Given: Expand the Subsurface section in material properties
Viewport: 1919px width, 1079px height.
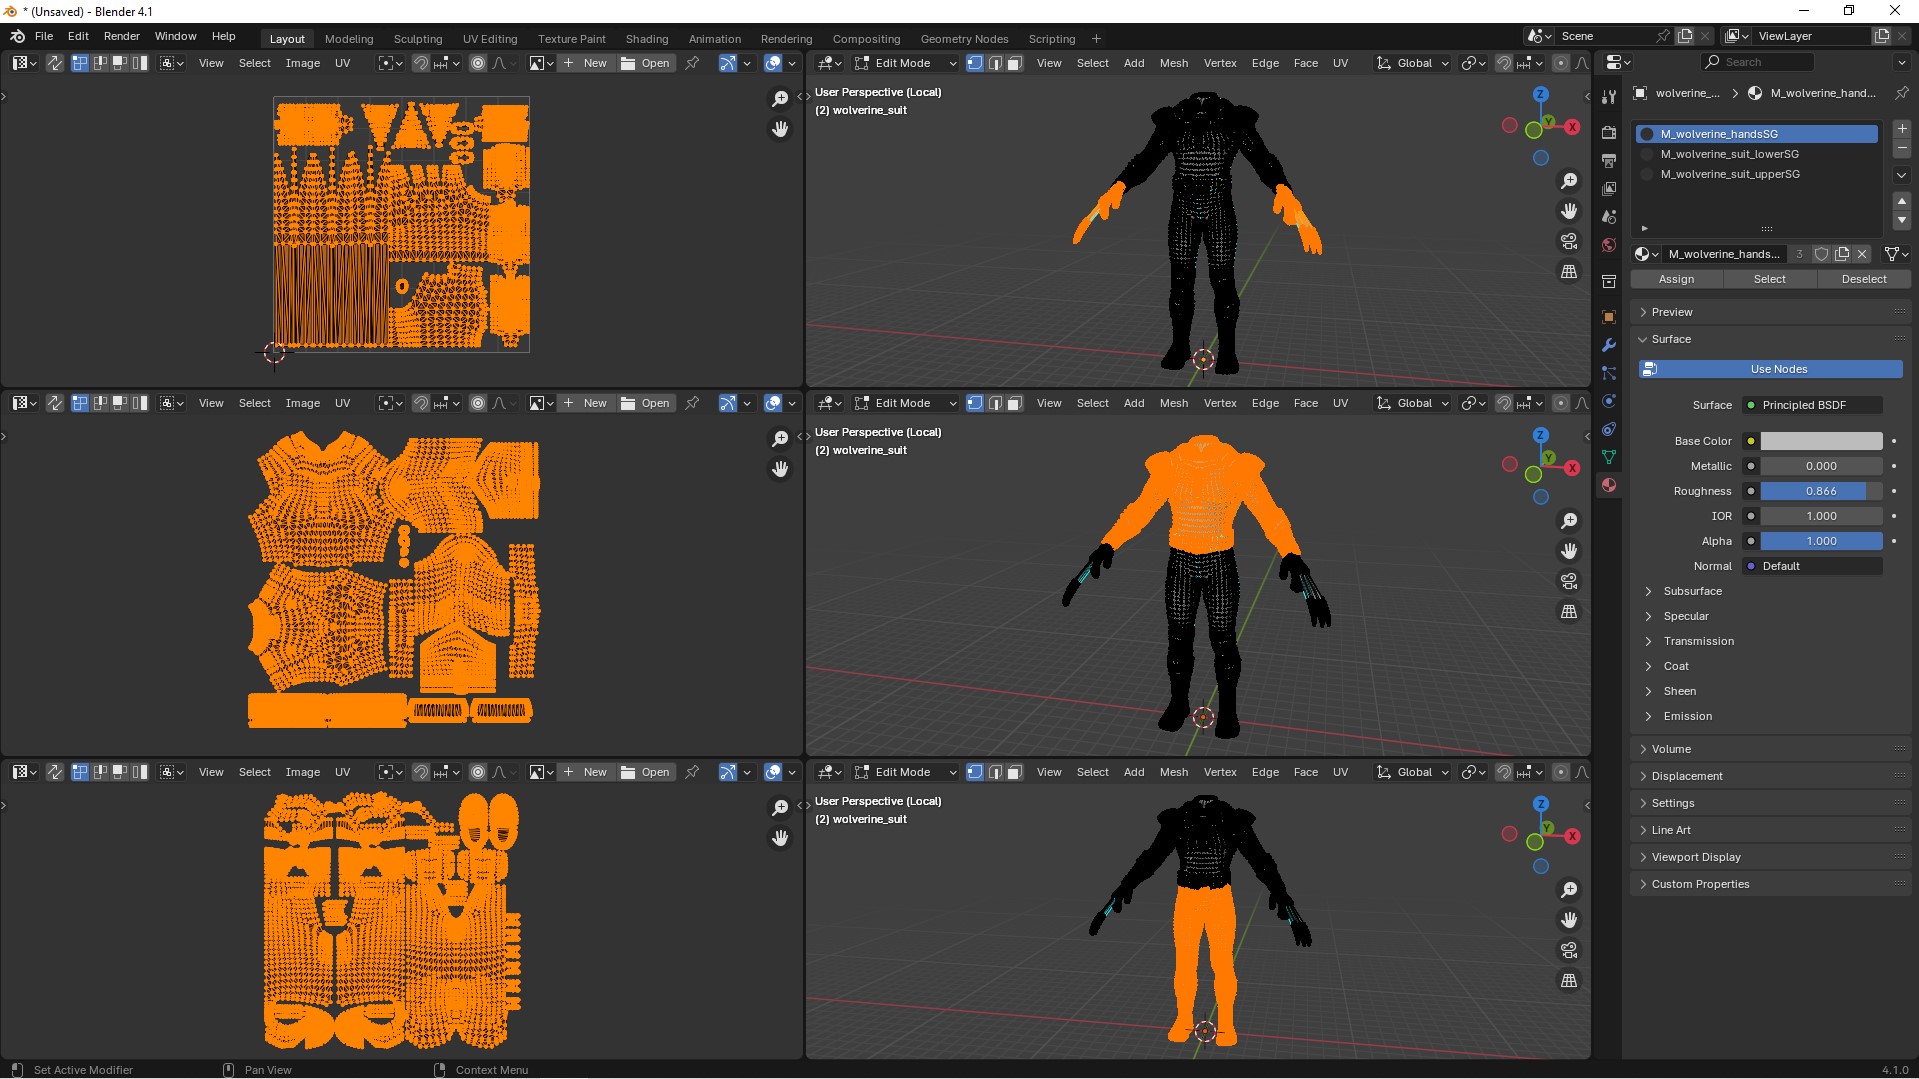Looking at the screenshot, I should 1692,591.
